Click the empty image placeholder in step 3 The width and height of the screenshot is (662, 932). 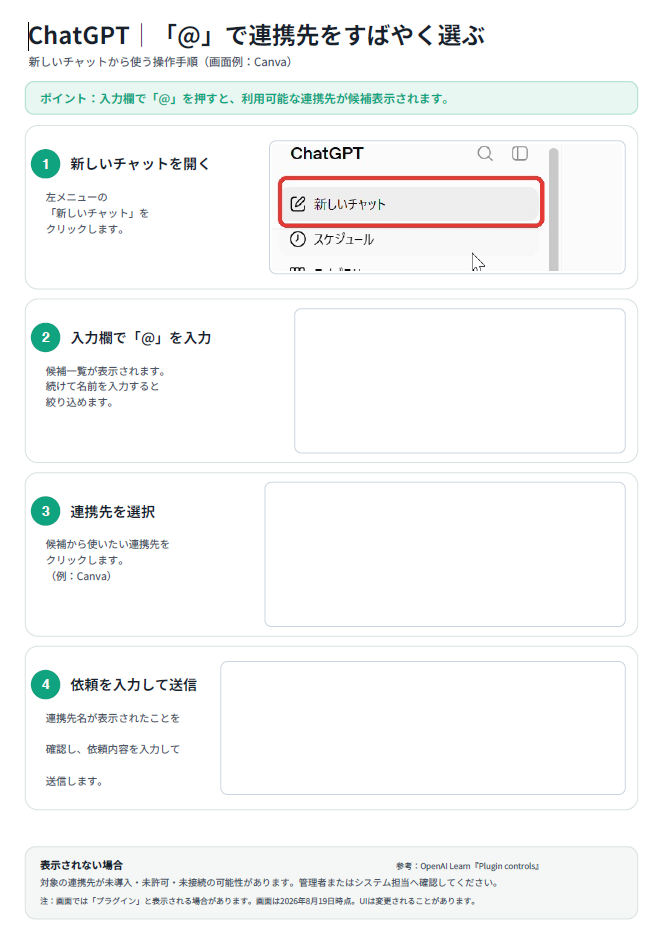[445, 555]
